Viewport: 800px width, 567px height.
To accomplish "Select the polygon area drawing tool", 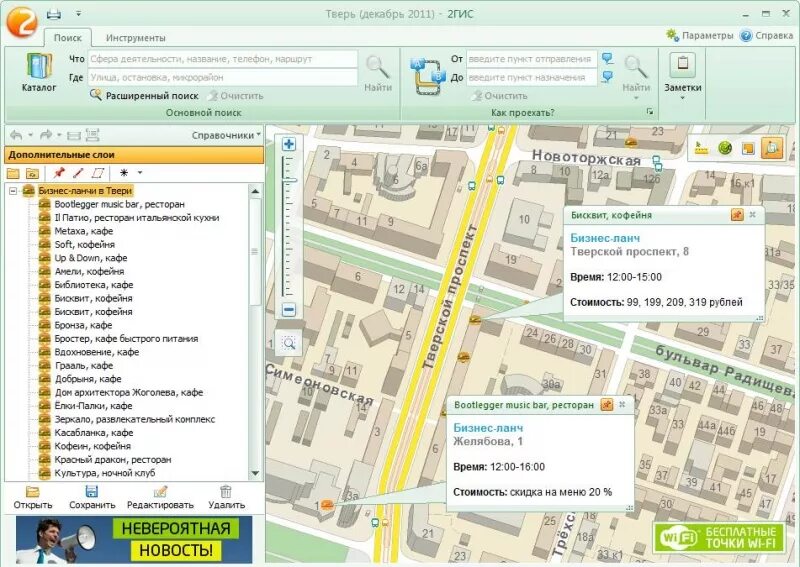I will [x=98, y=173].
